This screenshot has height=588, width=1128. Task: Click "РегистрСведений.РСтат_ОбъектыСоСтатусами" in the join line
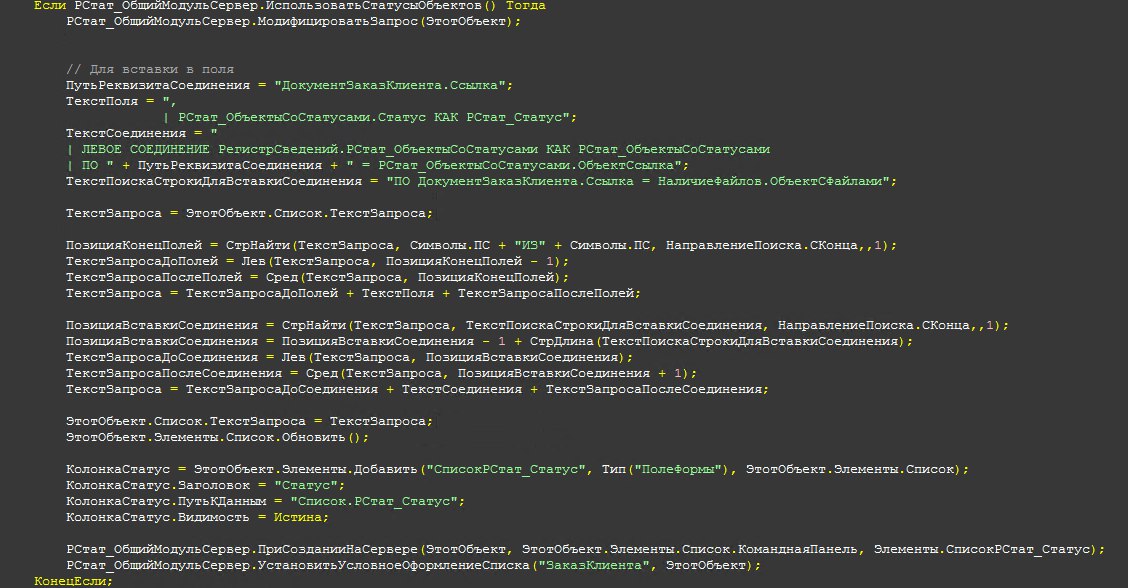click(378, 150)
